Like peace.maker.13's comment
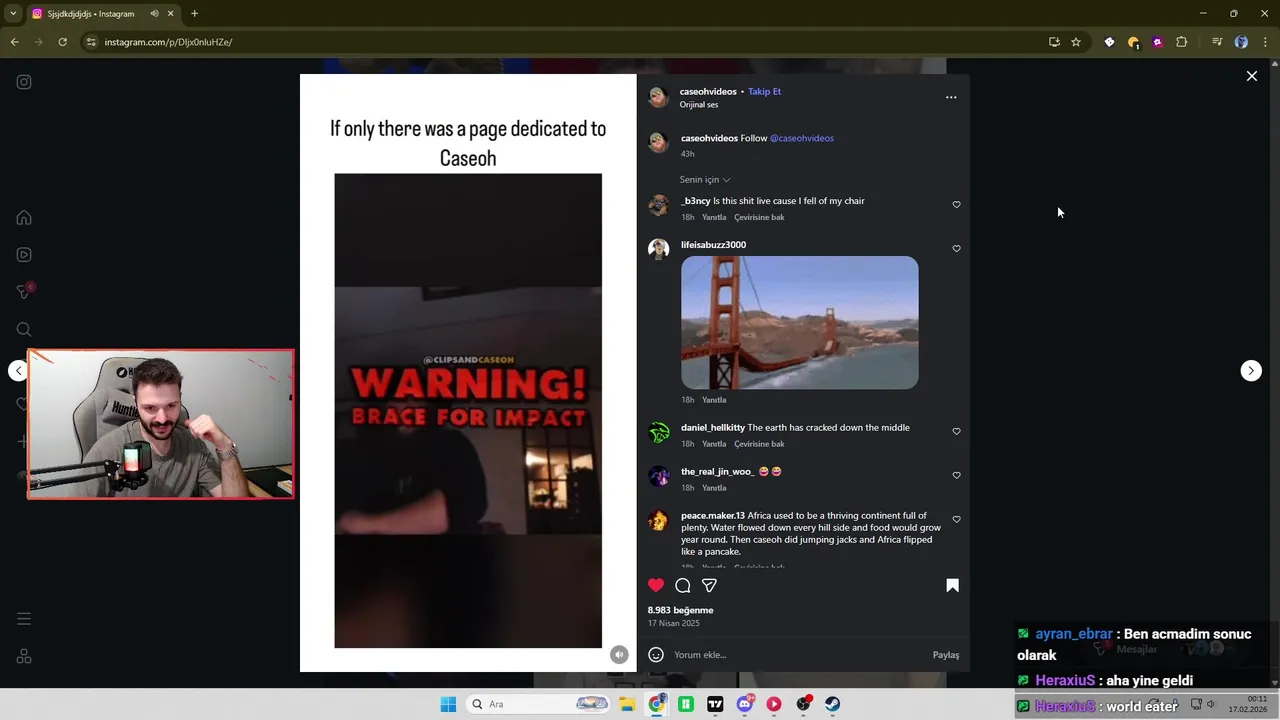The image size is (1280, 720). click(956, 520)
